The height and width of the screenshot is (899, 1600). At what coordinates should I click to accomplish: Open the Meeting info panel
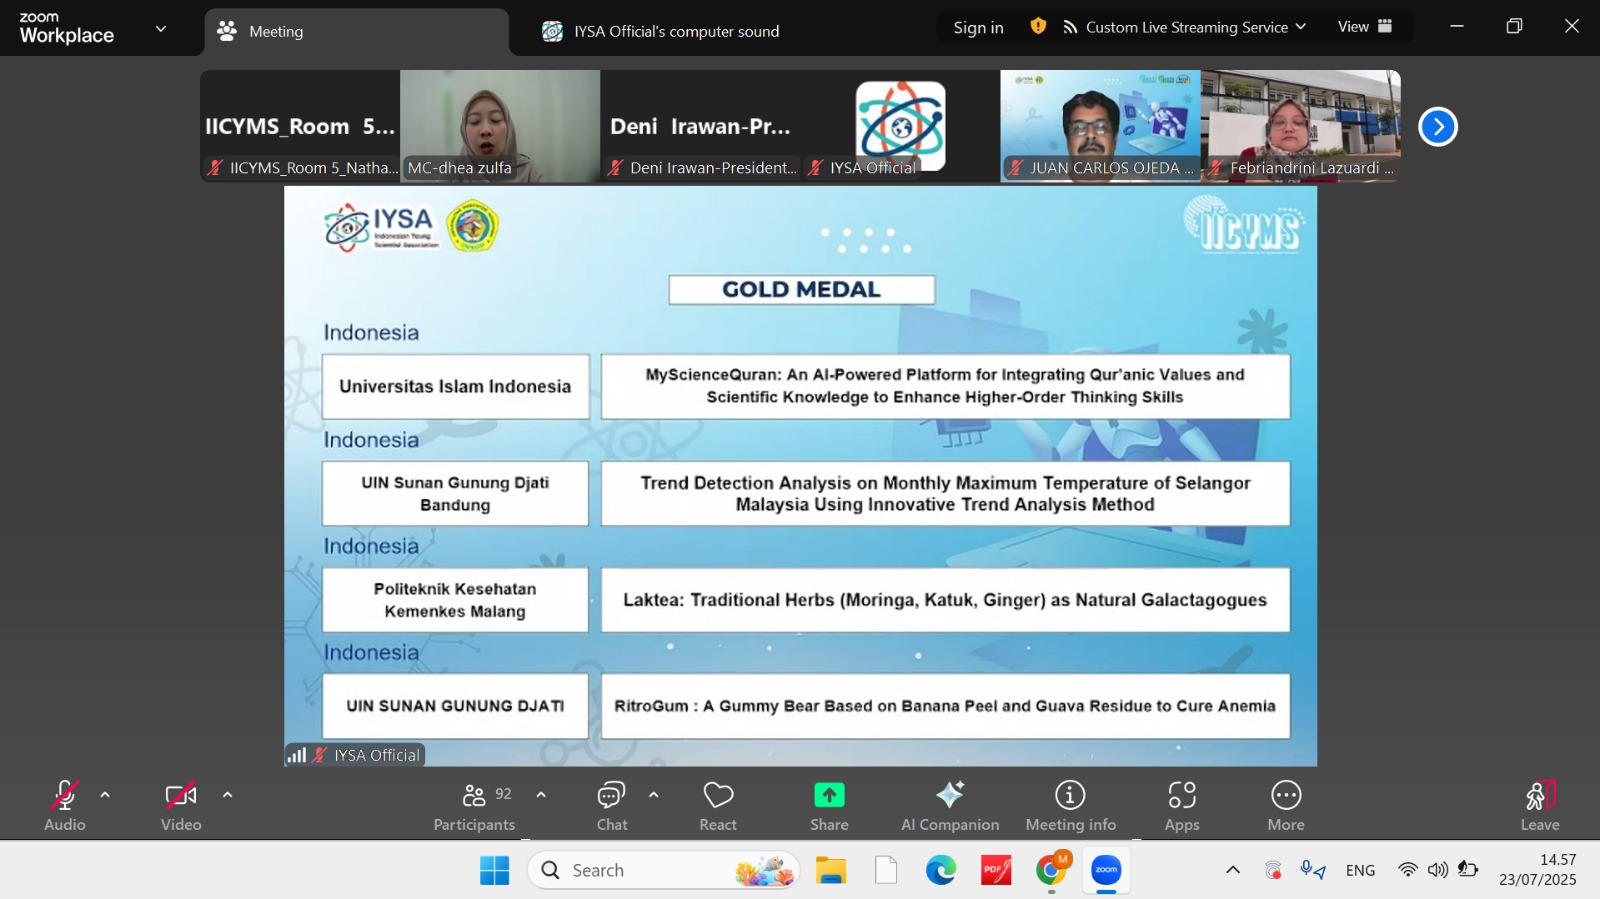click(1070, 805)
